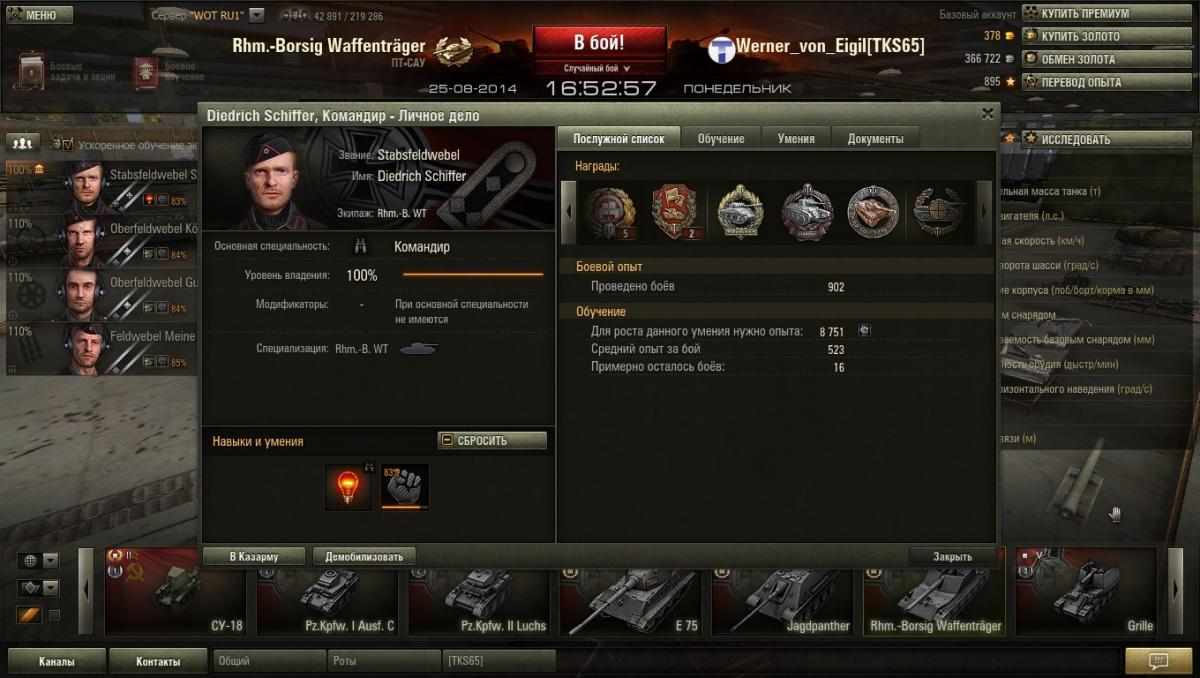The image size is (1200, 678).
Task: Open the Контакты button
Action: [x=158, y=661]
